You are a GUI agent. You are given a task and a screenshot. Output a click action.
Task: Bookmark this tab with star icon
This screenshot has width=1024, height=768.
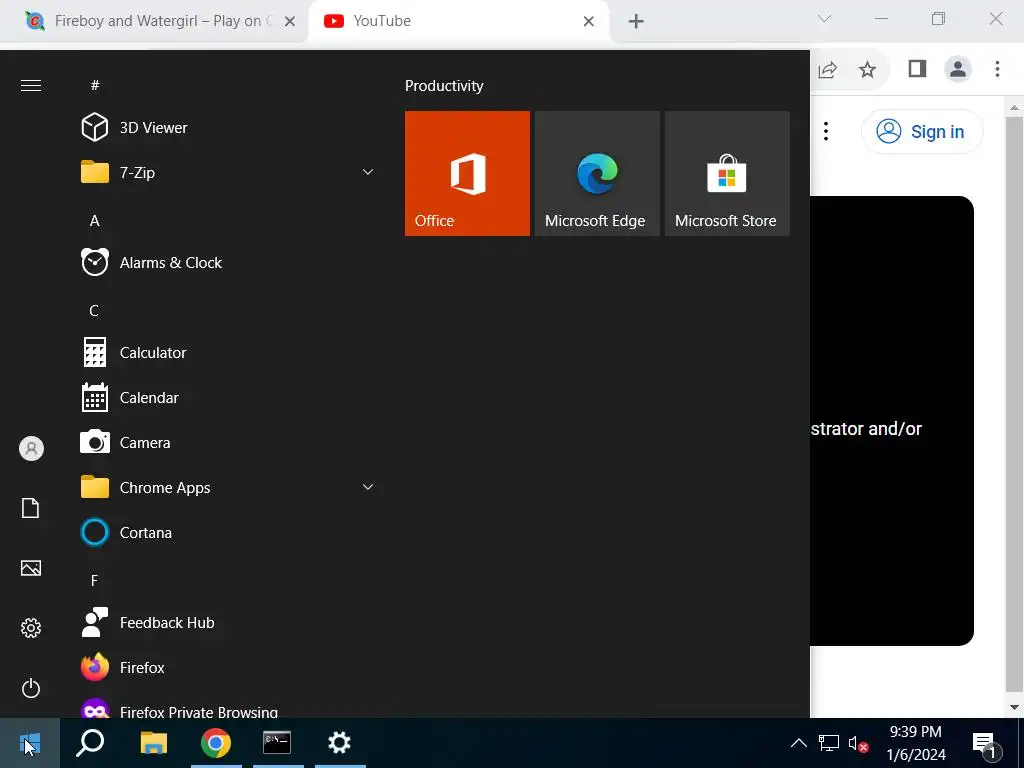click(x=867, y=69)
